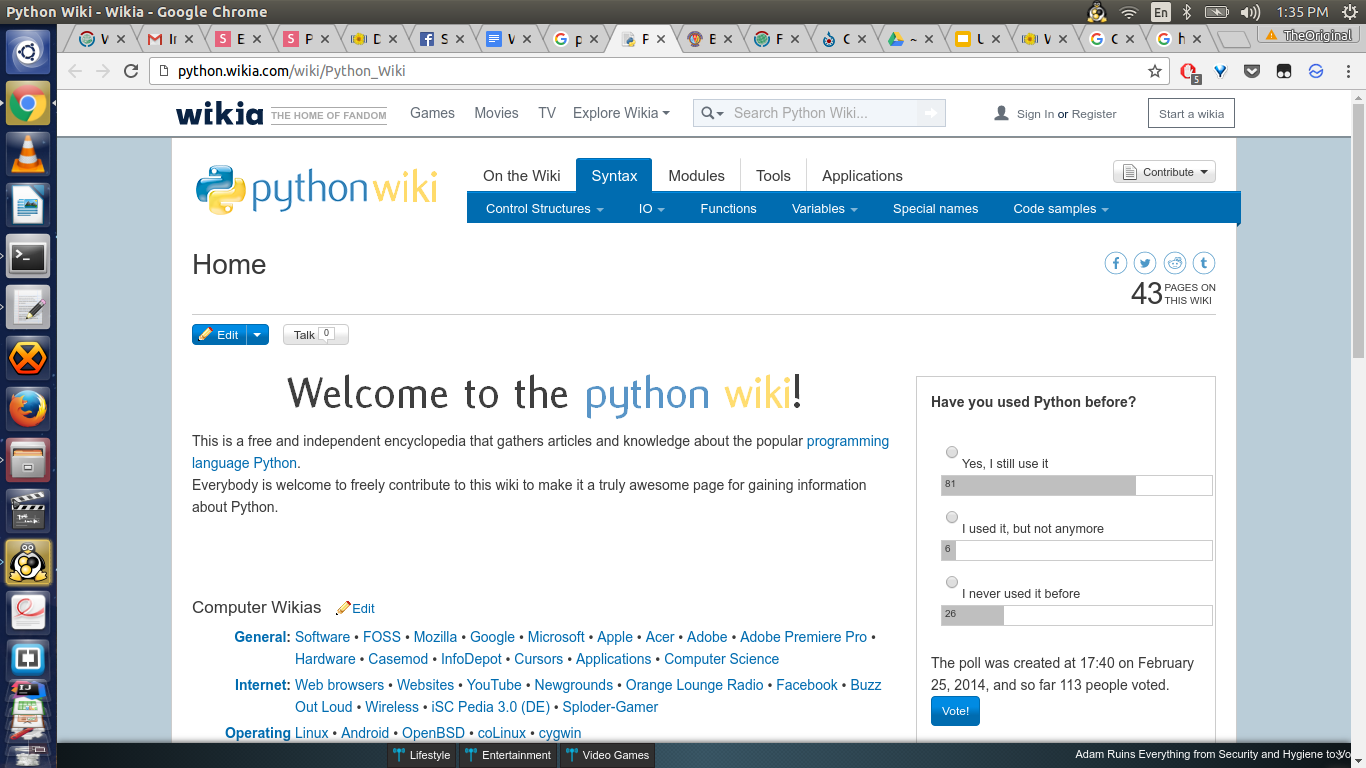Open the 'On the Wiki' tab
The image size is (1366, 768).
tap(522, 176)
